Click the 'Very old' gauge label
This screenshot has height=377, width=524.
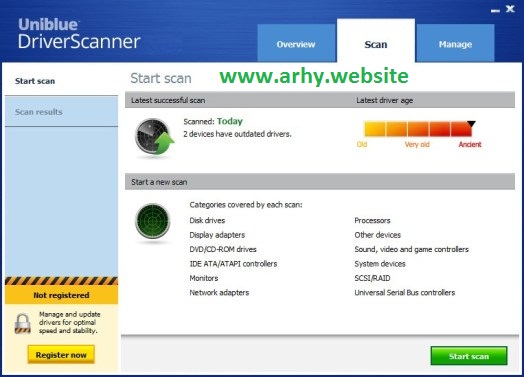pyautogui.click(x=417, y=144)
